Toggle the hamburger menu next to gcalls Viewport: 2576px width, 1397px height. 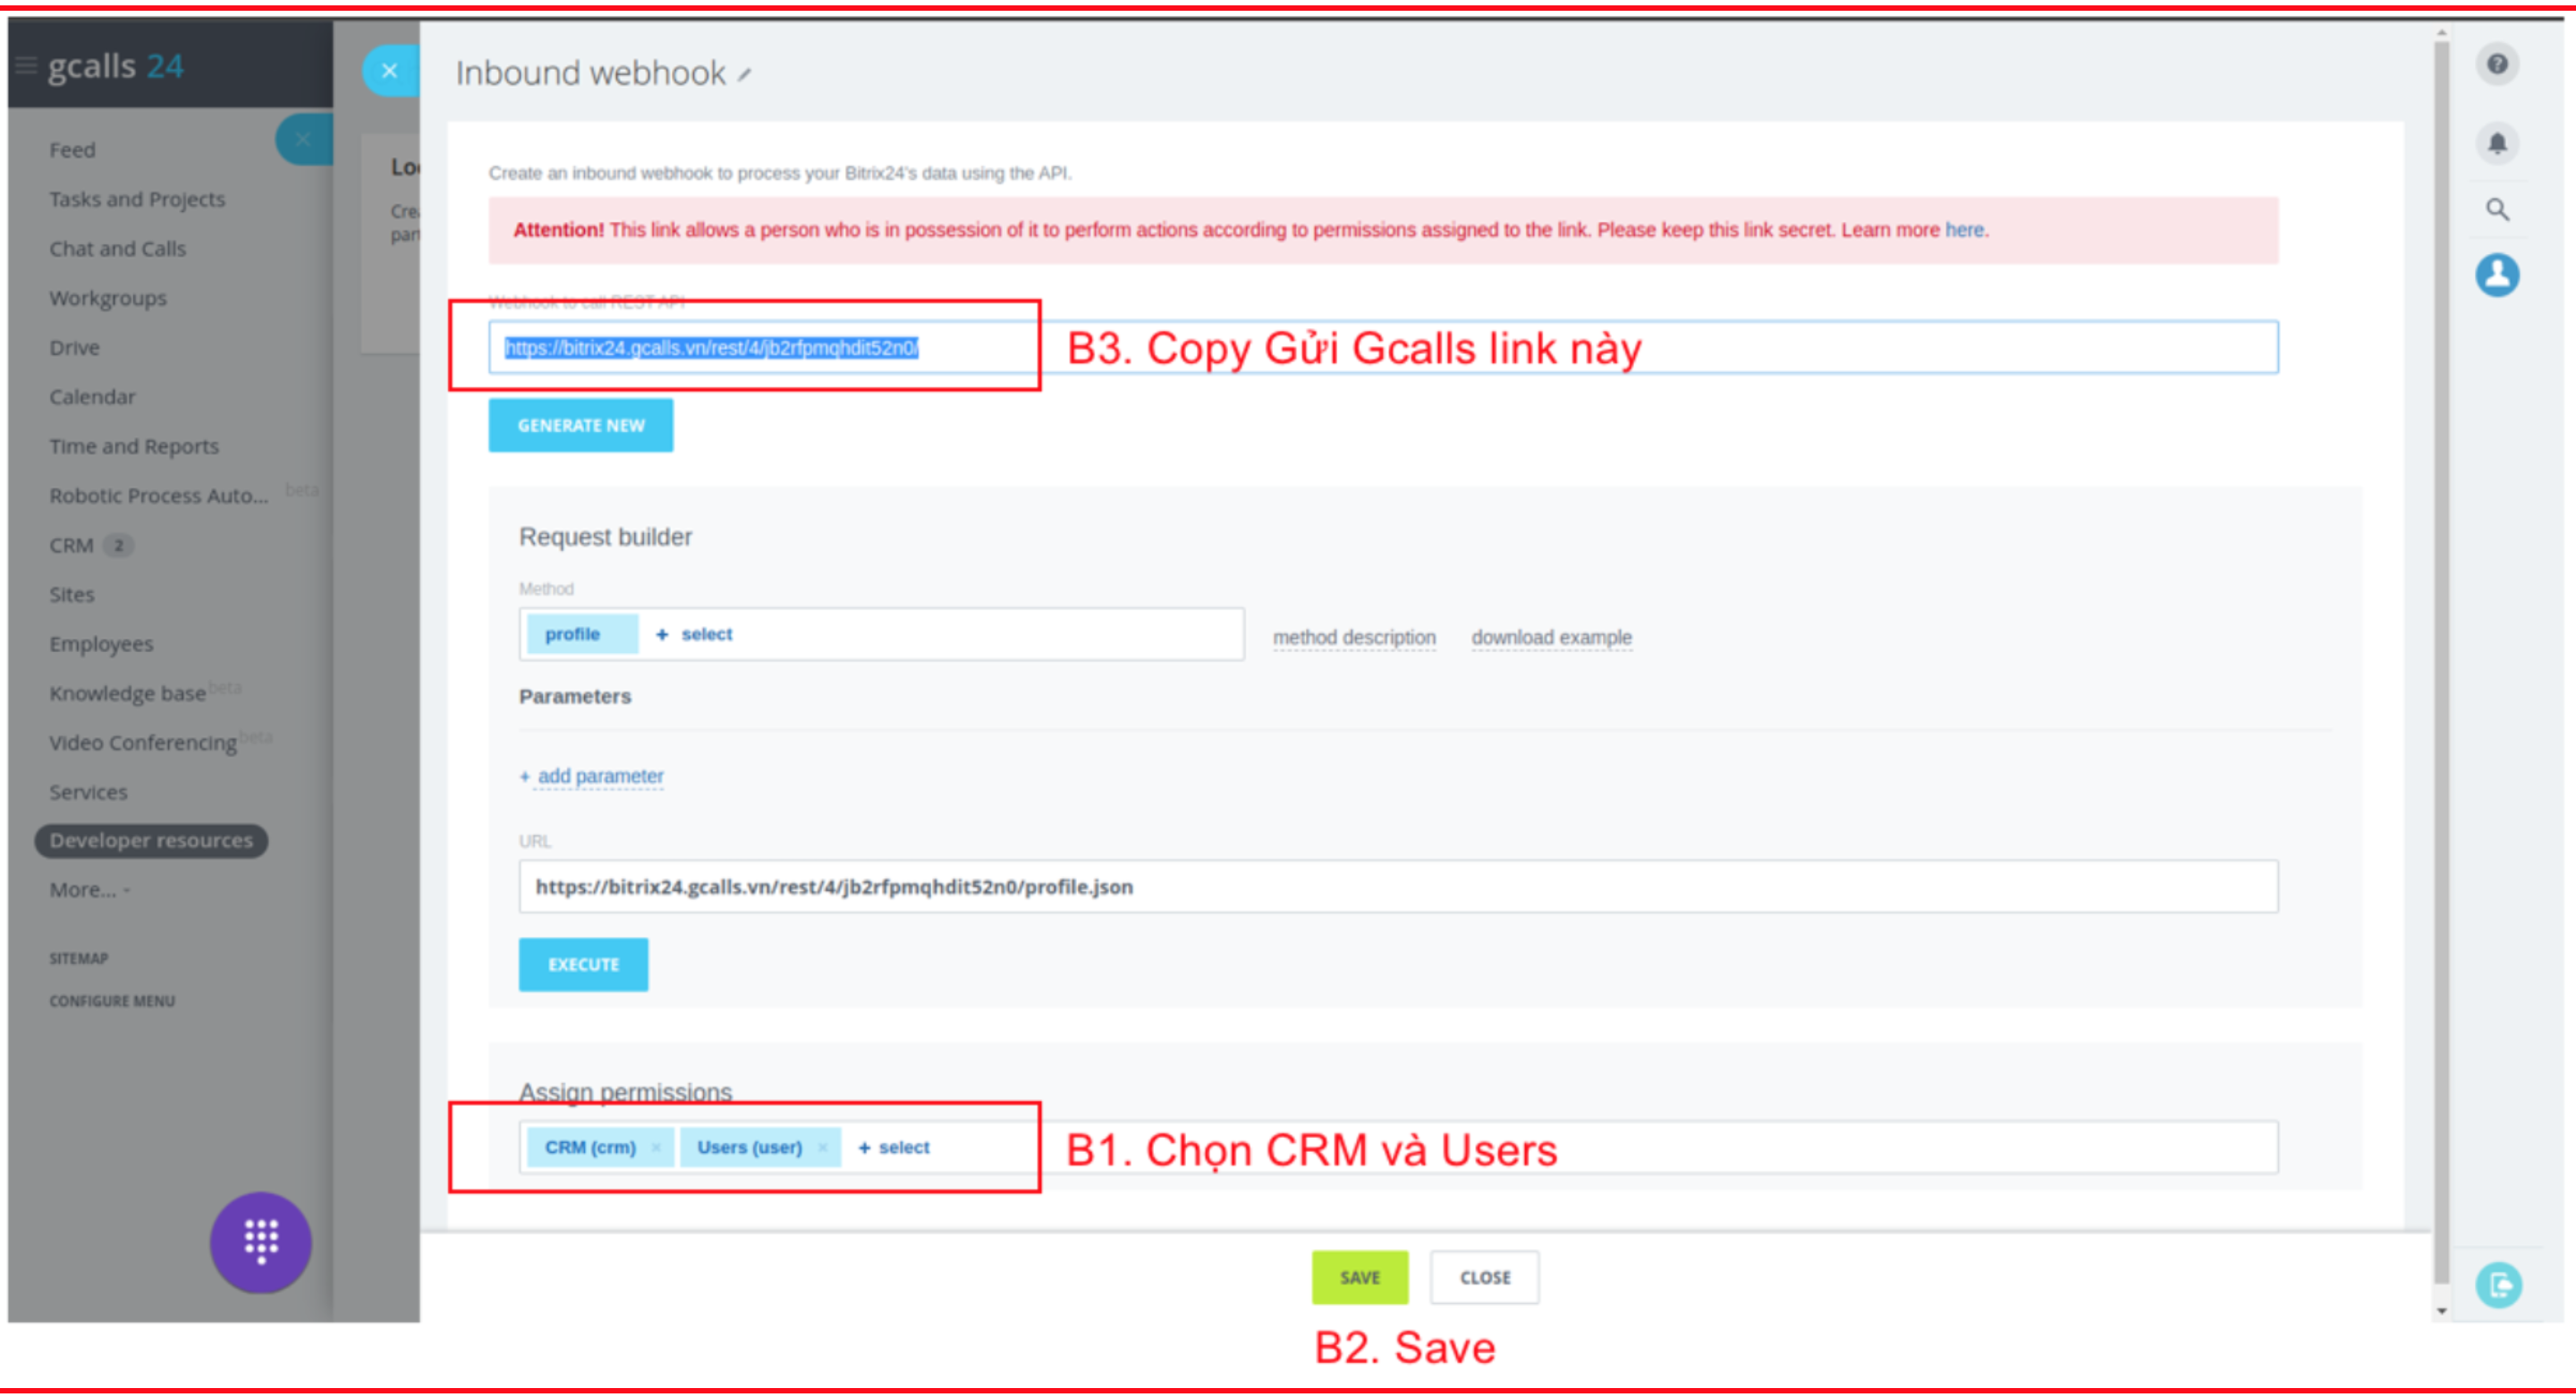click(x=26, y=66)
